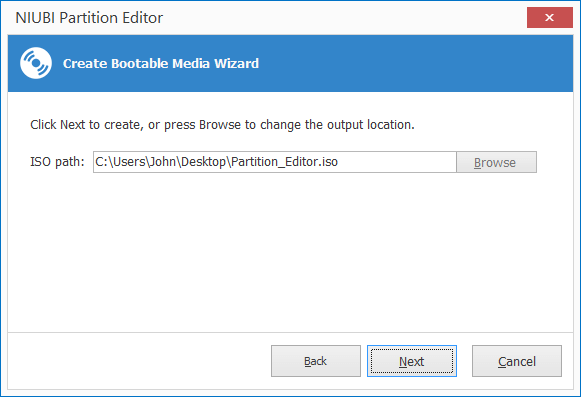Close the NIUBI Partition Editor dialog
The width and height of the screenshot is (581, 397).
coord(550,17)
